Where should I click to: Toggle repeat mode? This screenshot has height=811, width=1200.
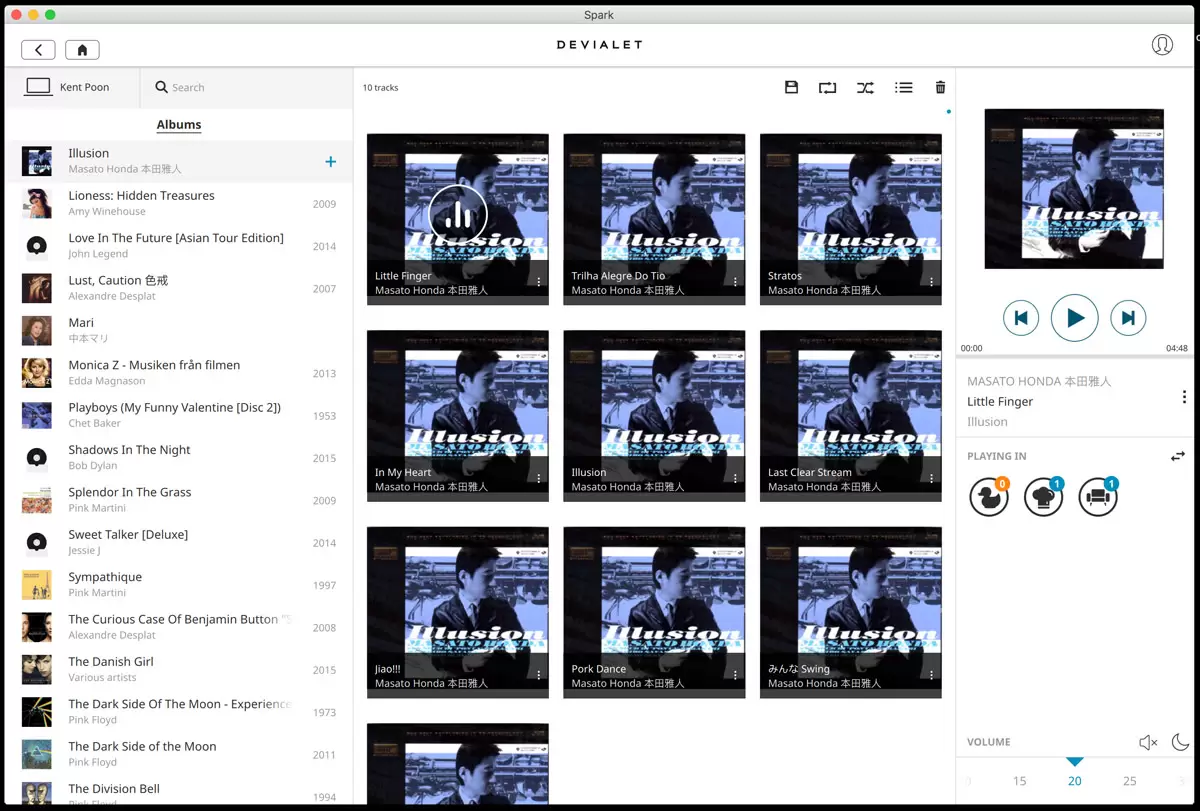click(827, 88)
